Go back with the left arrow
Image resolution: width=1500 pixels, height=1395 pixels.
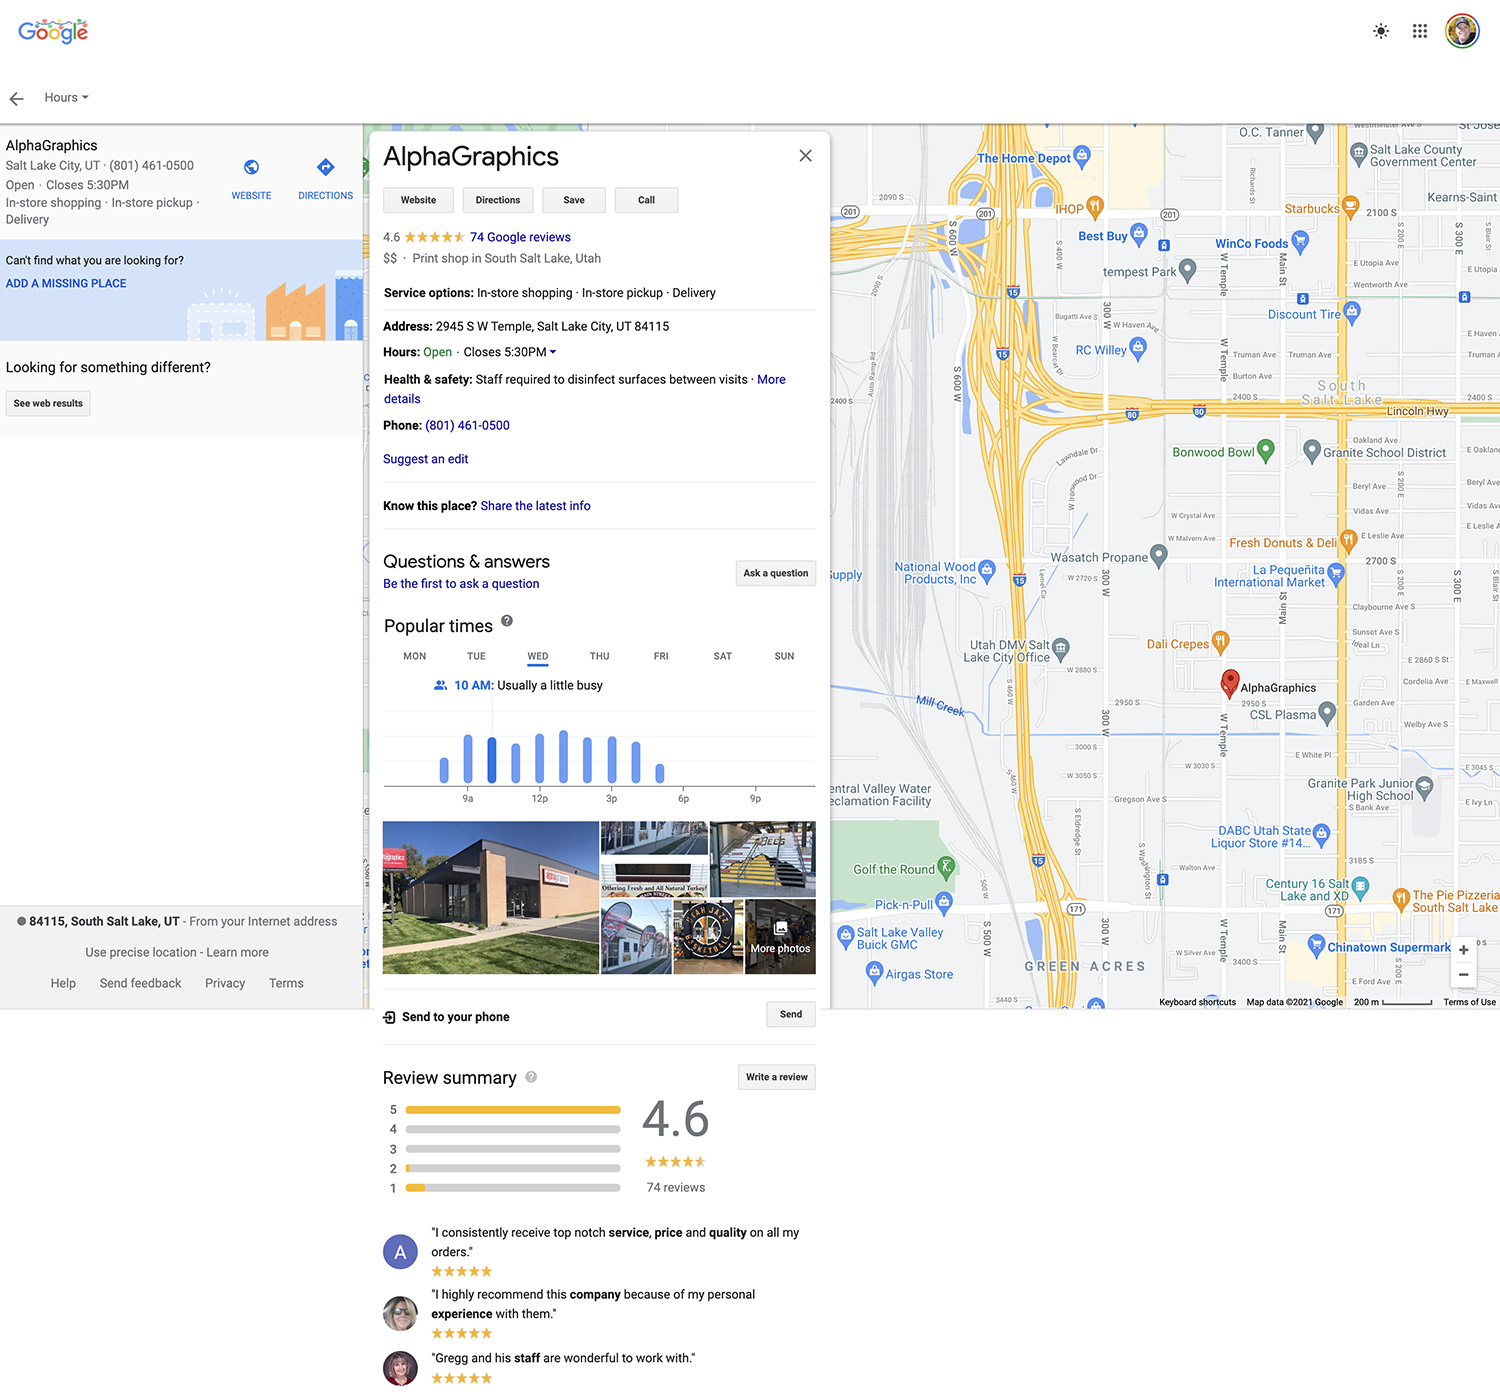coord(16,98)
